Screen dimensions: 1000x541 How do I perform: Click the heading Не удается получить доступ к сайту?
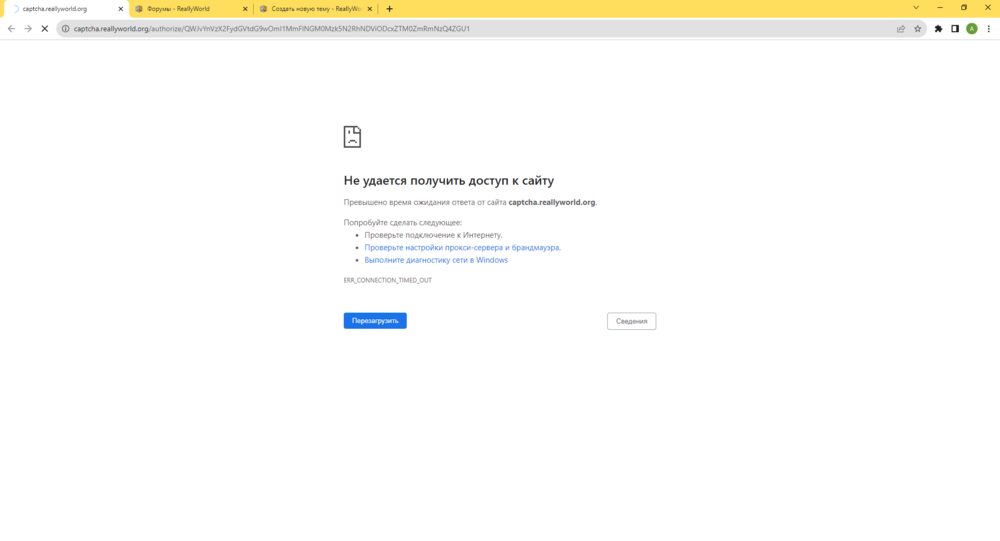(449, 181)
